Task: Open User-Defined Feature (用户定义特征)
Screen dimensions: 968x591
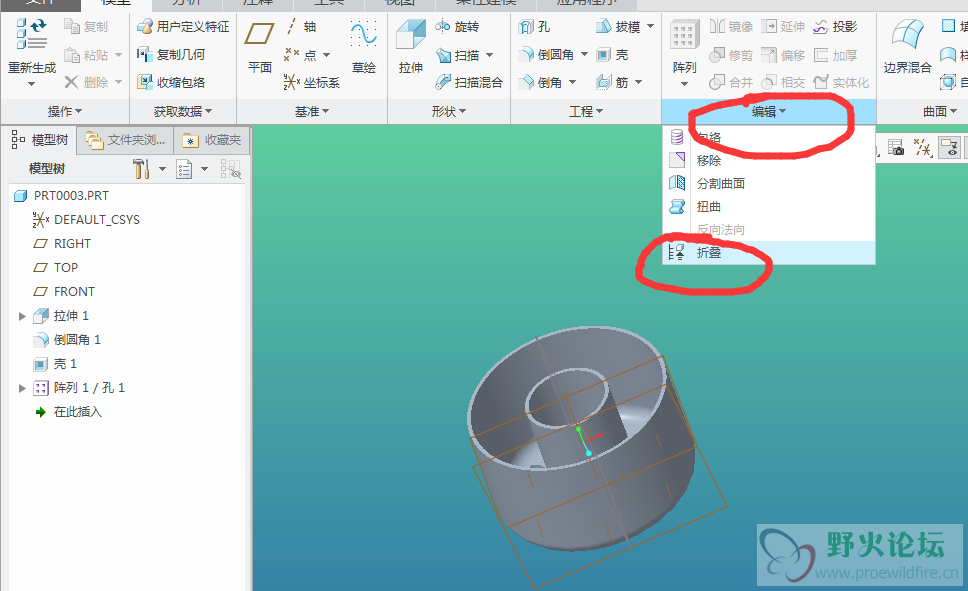Action: [x=183, y=27]
